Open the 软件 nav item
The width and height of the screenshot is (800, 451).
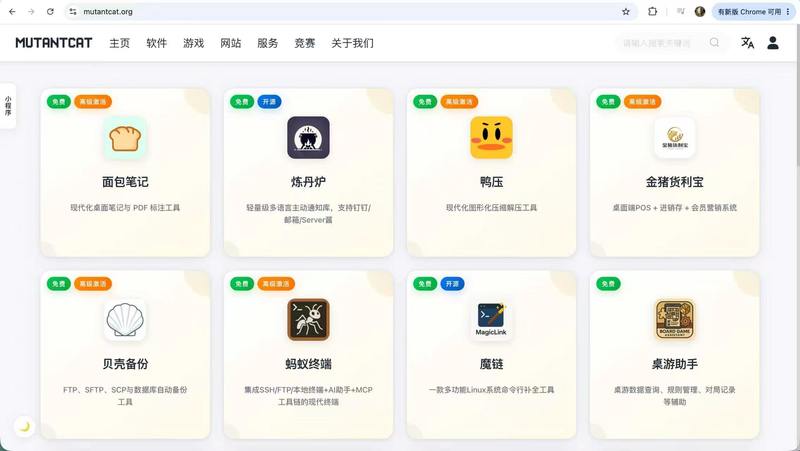[157, 43]
